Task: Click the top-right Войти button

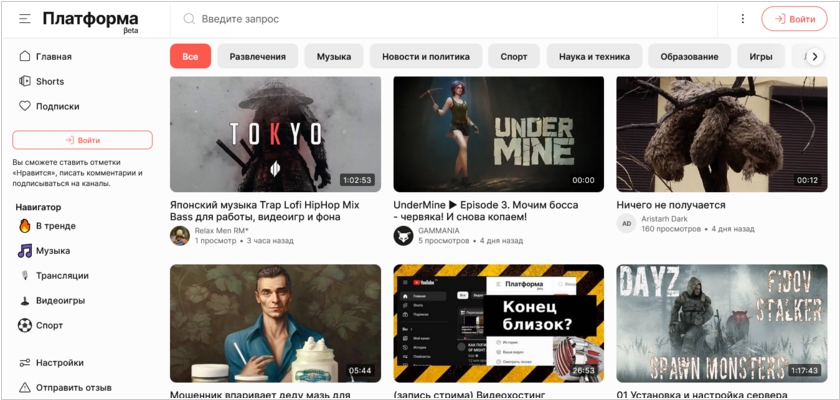Action: tap(794, 19)
